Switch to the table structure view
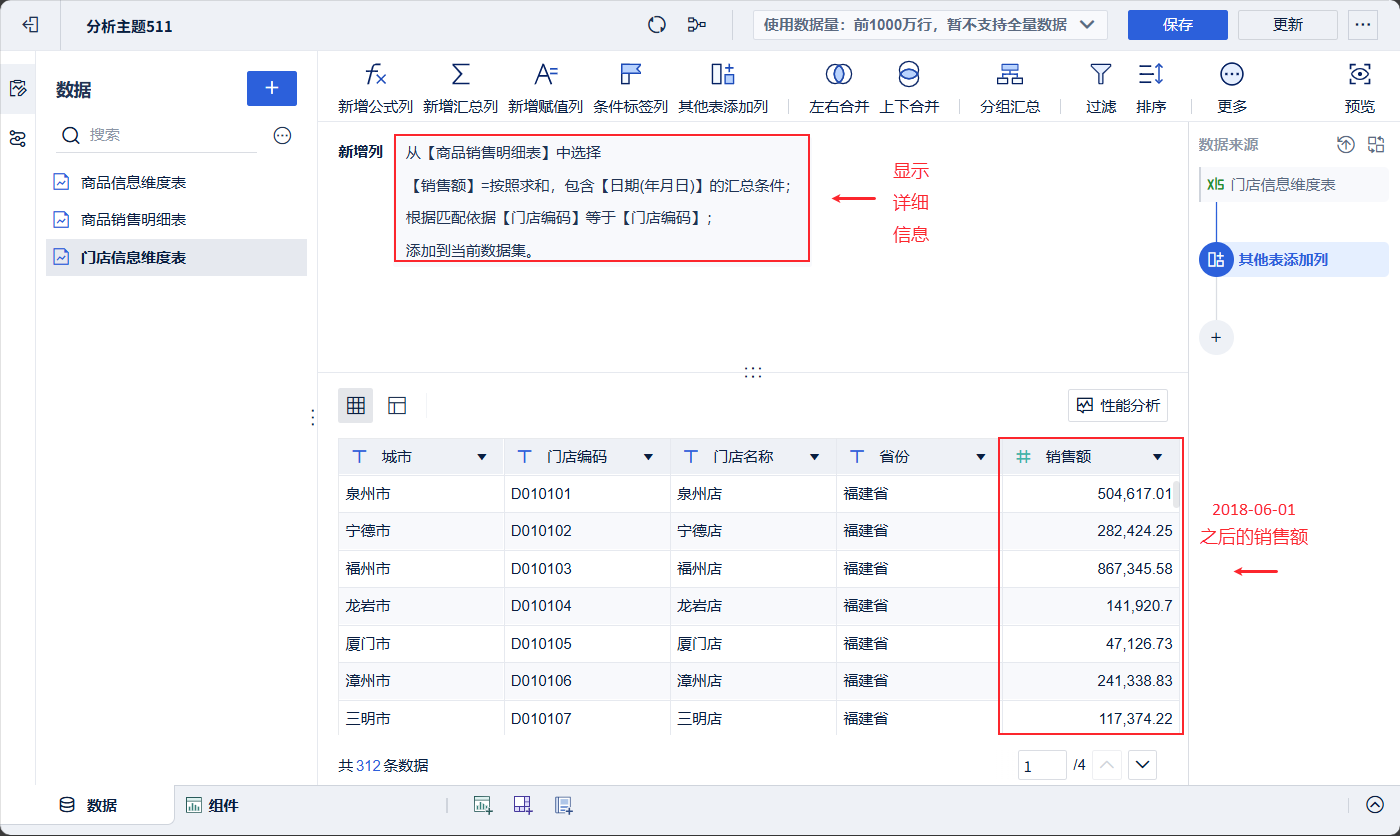This screenshot has height=836, width=1400. tap(397, 405)
